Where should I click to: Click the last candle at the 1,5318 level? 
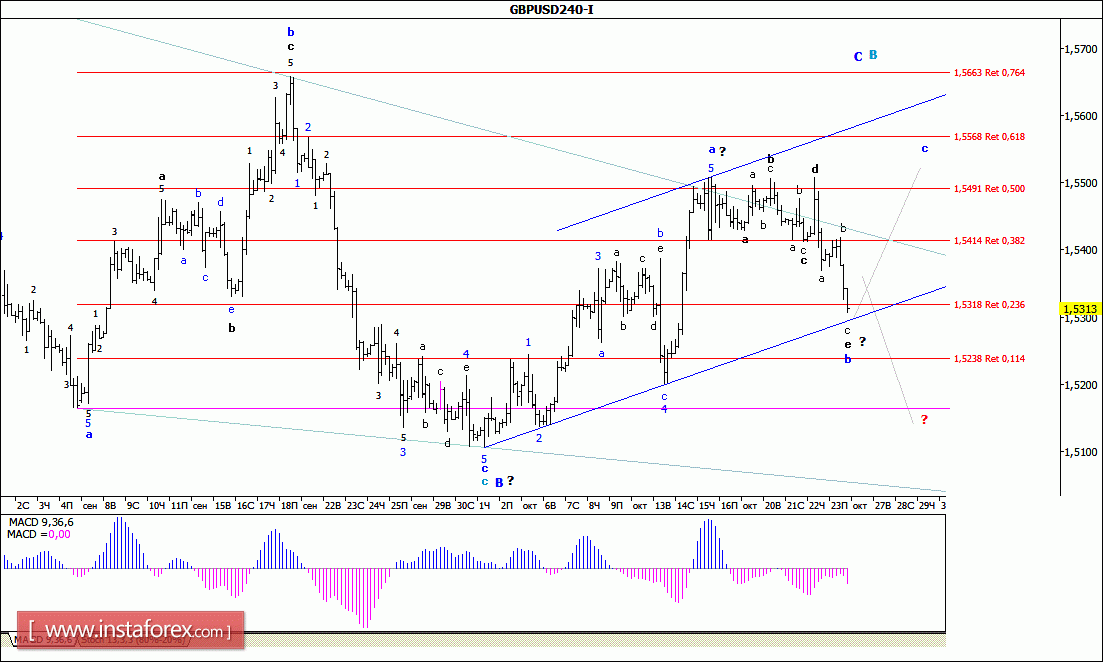(x=849, y=301)
